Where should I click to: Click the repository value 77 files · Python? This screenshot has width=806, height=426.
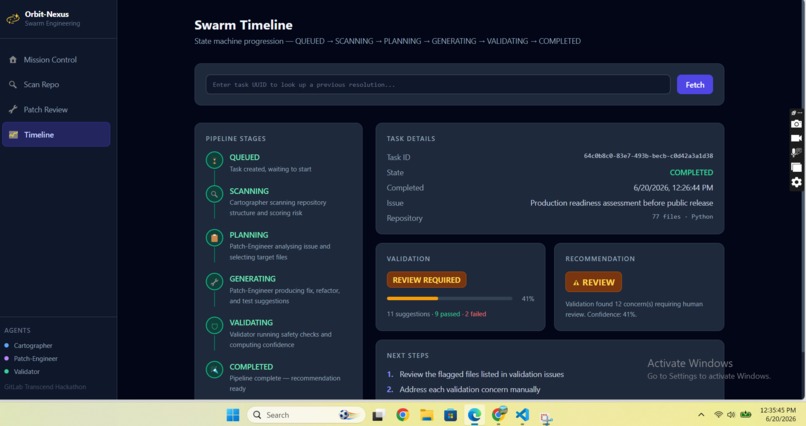click(x=682, y=217)
